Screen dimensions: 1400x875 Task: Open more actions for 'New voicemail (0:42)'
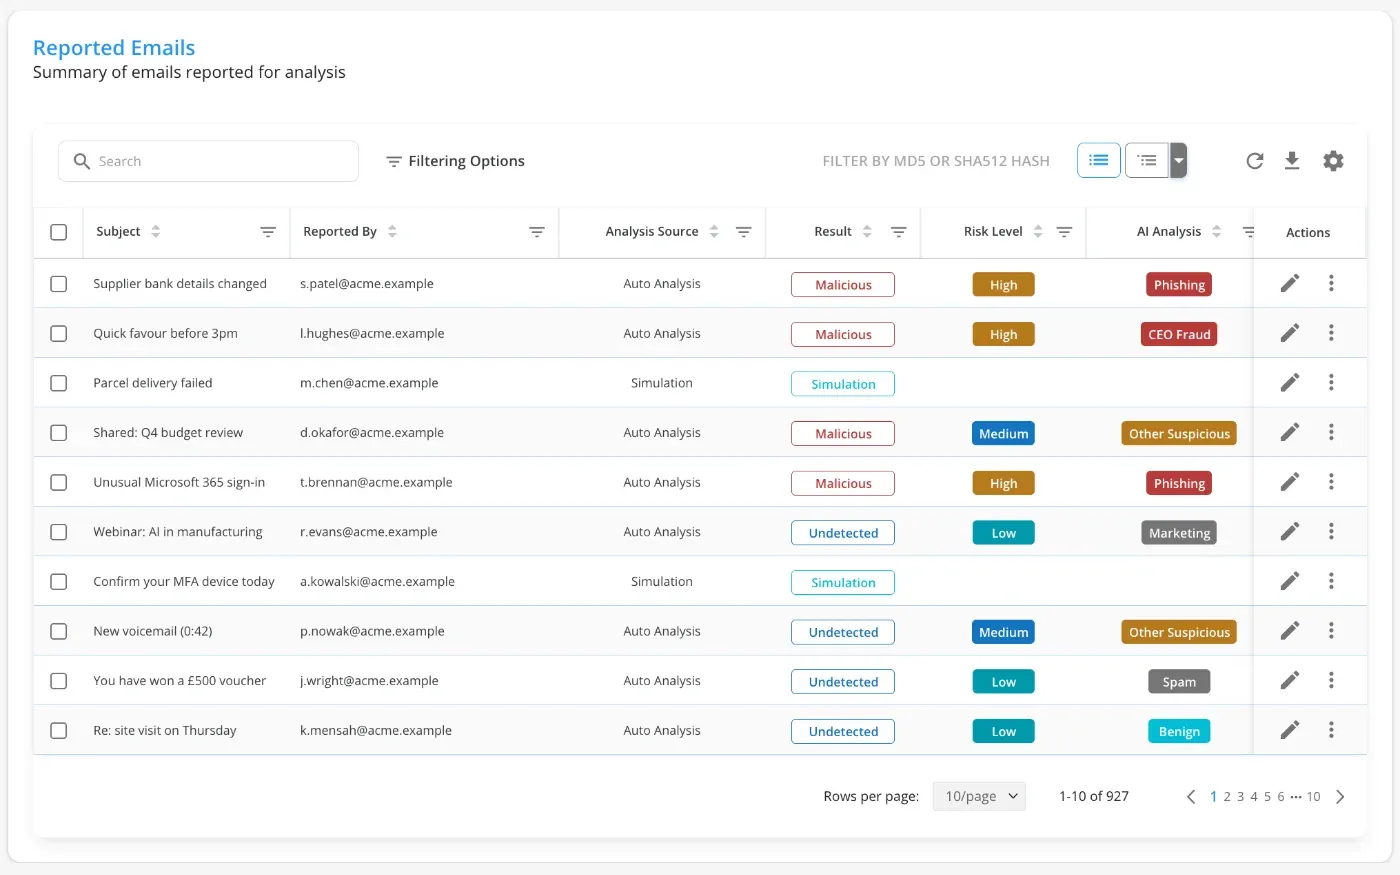(x=1331, y=630)
